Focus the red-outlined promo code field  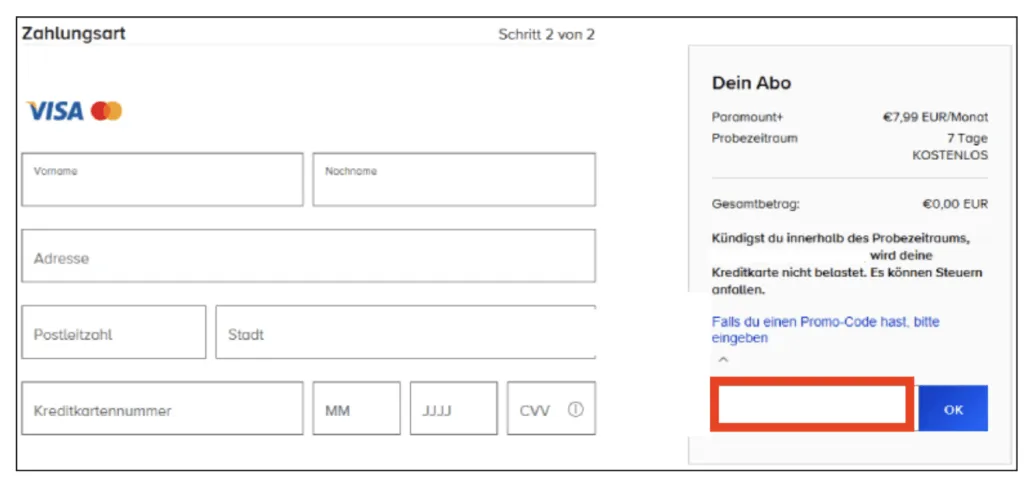(811, 405)
